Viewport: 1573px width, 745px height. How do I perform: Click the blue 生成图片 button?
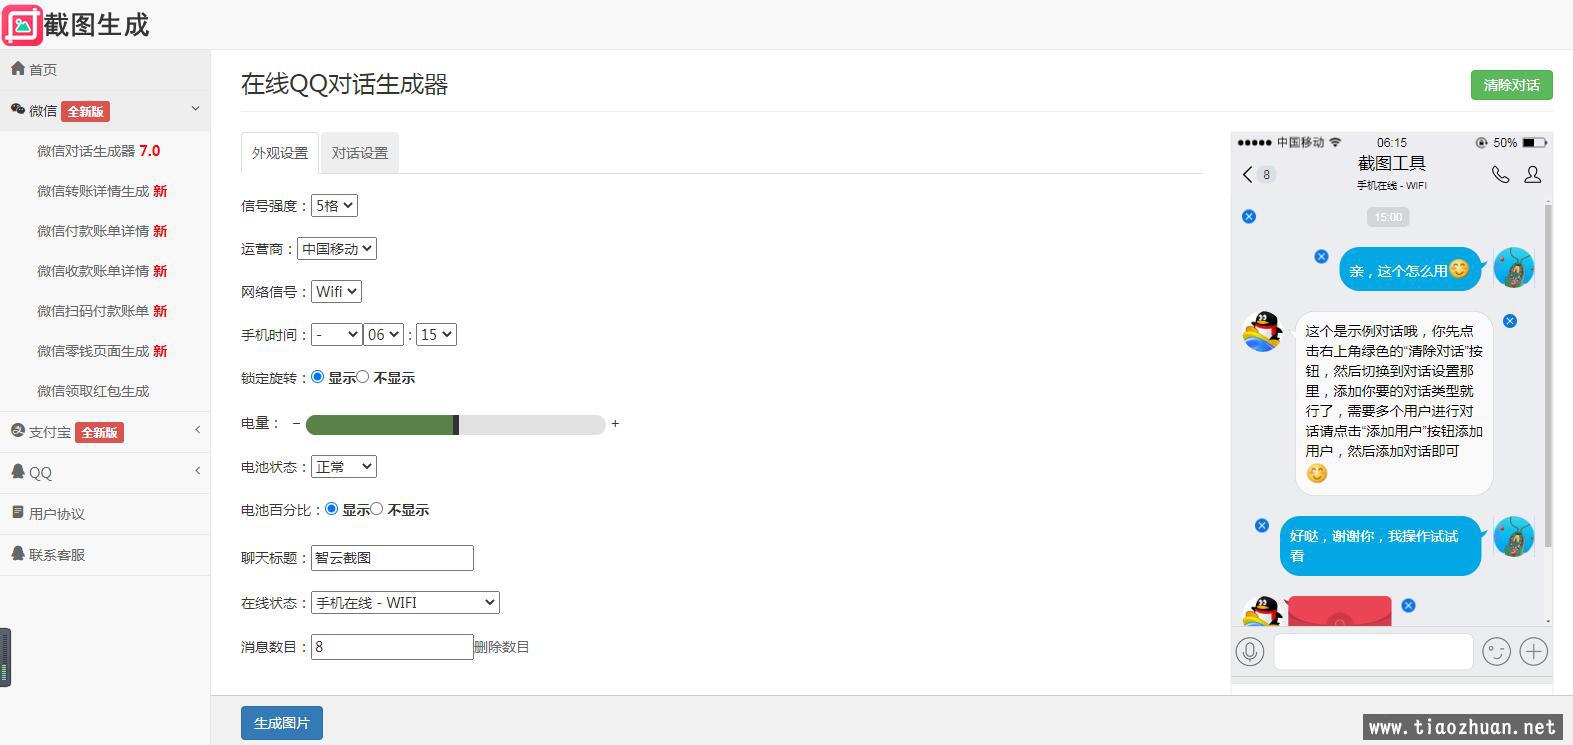click(x=282, y=723)
